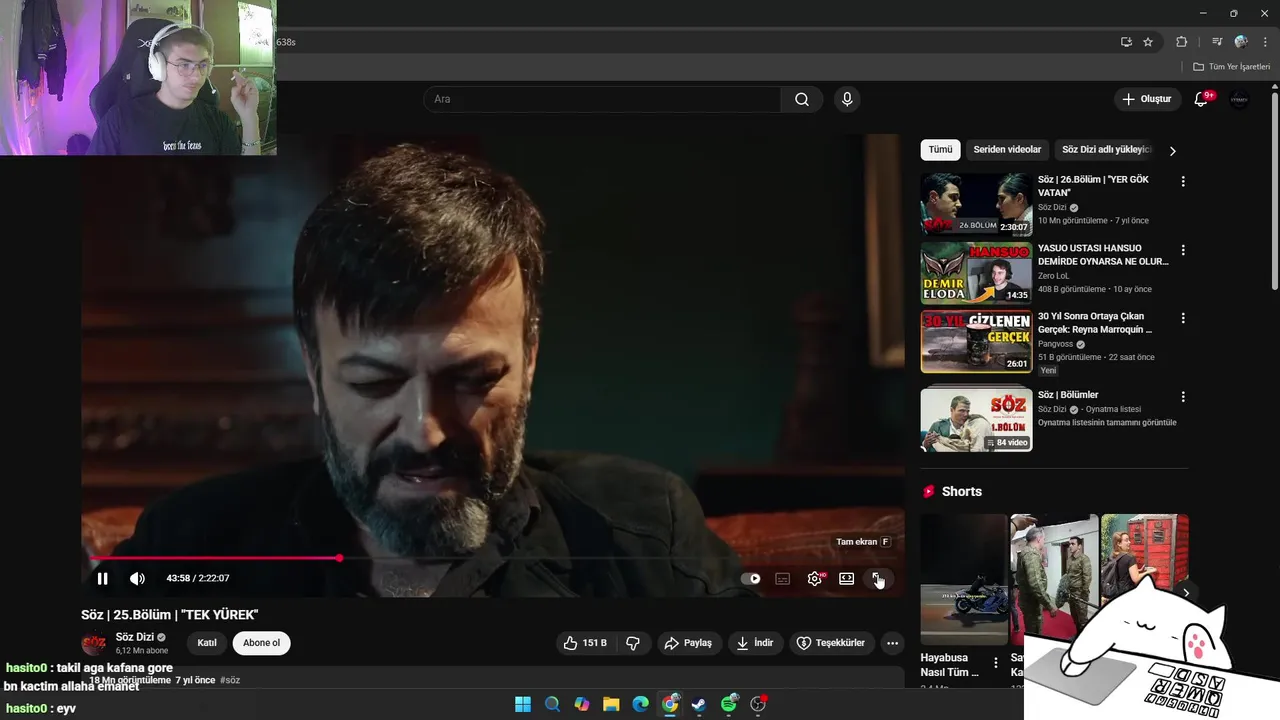Viewport: 1280px width, 720px height.
Task: Enter full screen mode
Action: point(877,578)
